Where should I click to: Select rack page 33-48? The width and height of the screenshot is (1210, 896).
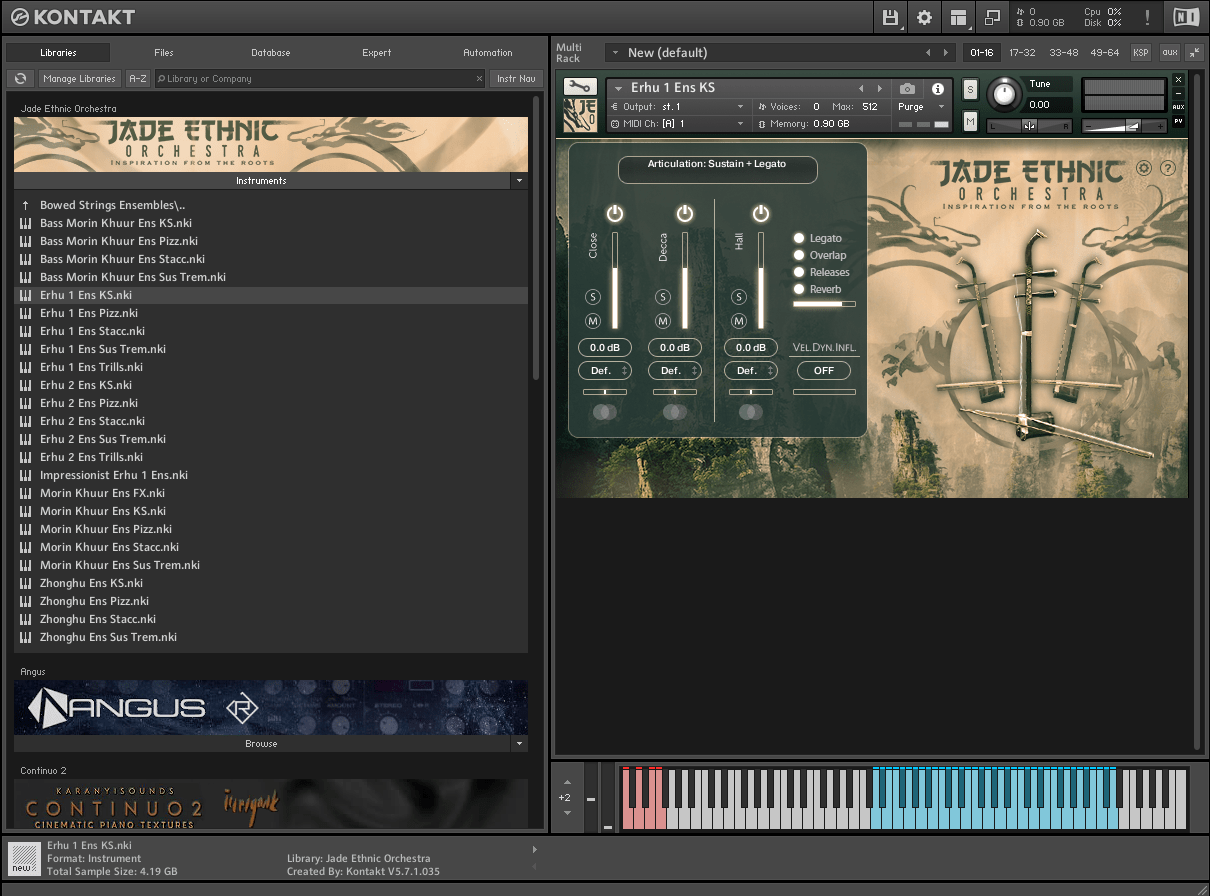[x=1064, y=52]
